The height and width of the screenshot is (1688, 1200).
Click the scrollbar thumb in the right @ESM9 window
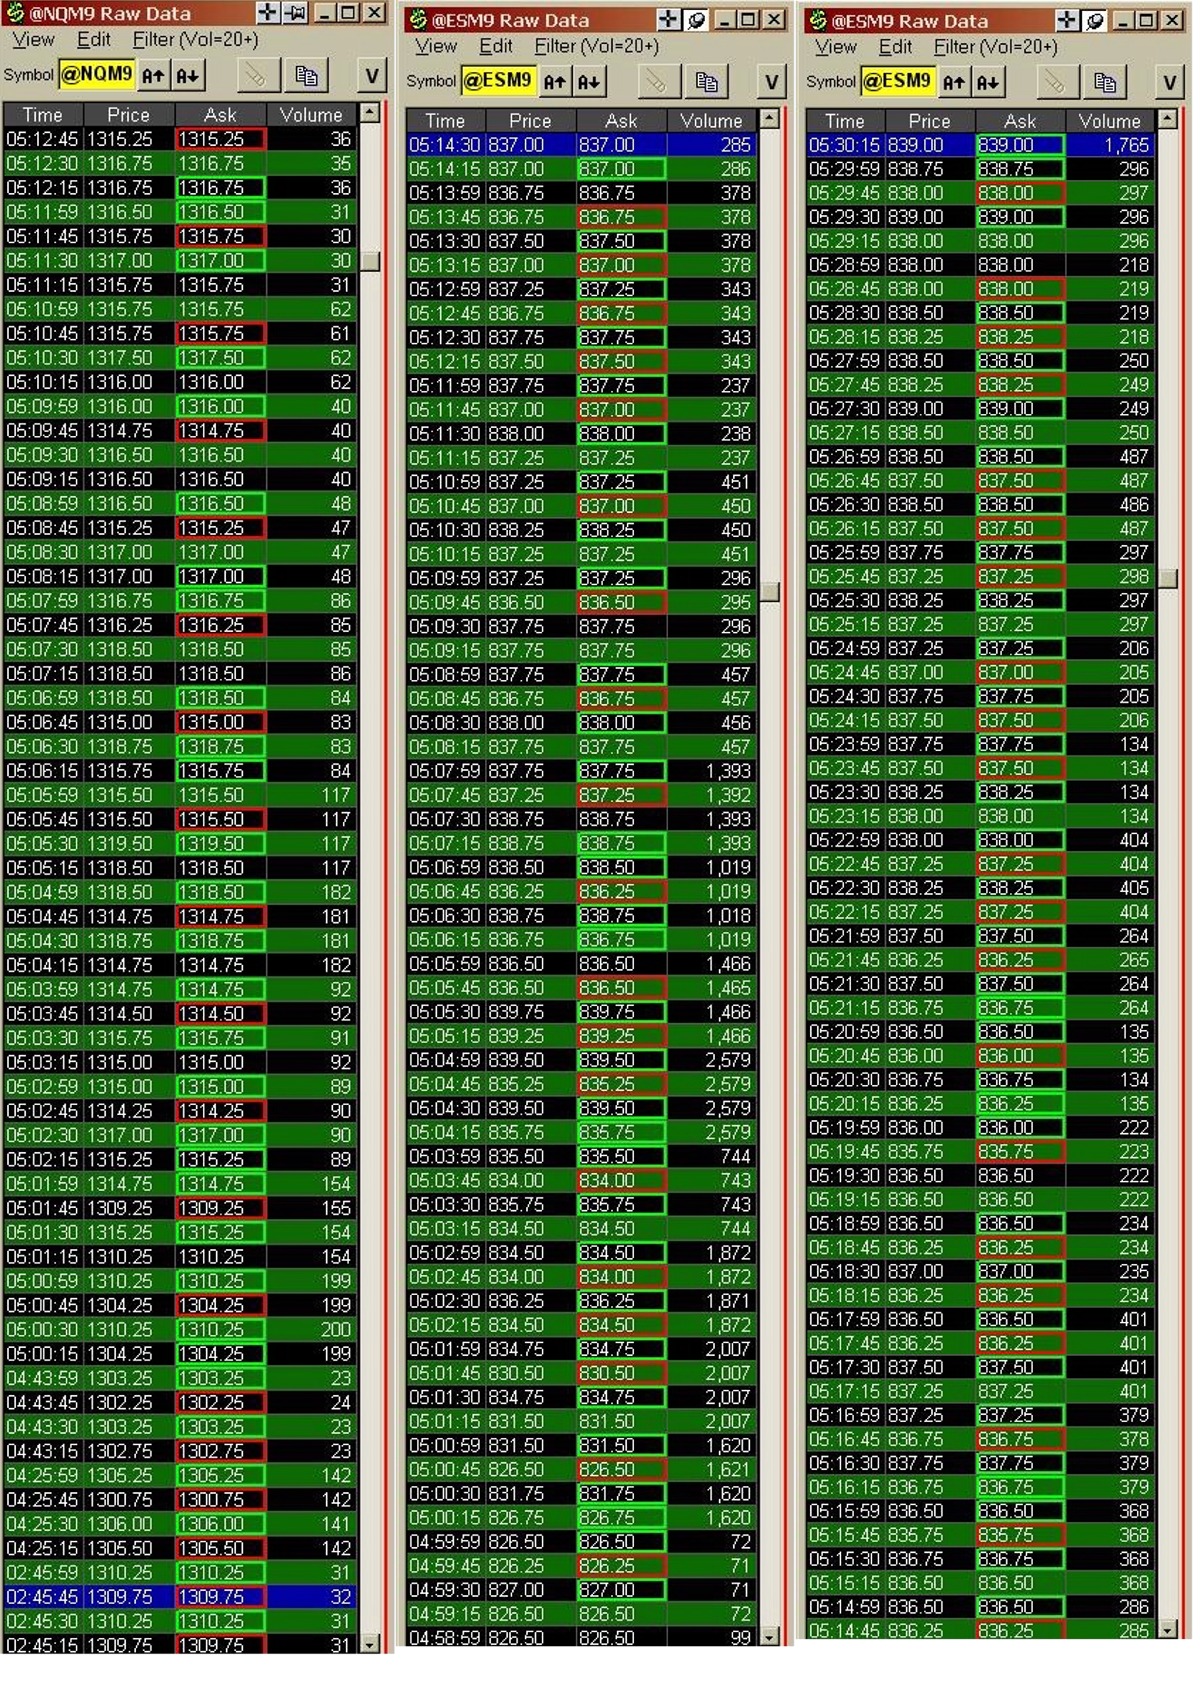[1168, 578]
